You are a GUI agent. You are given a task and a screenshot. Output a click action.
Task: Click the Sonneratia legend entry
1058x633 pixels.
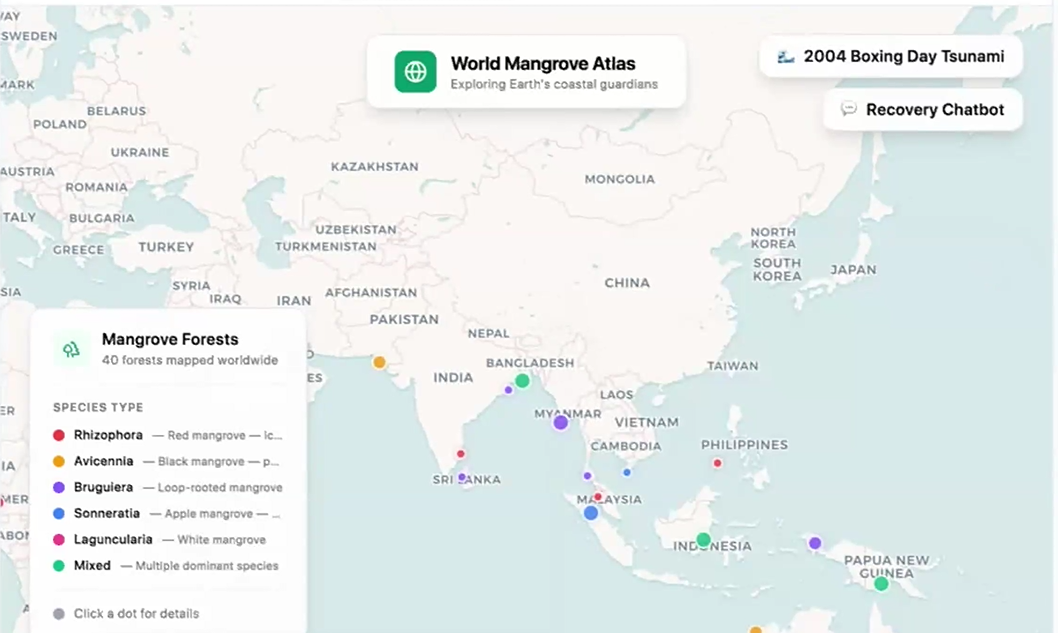167,514
